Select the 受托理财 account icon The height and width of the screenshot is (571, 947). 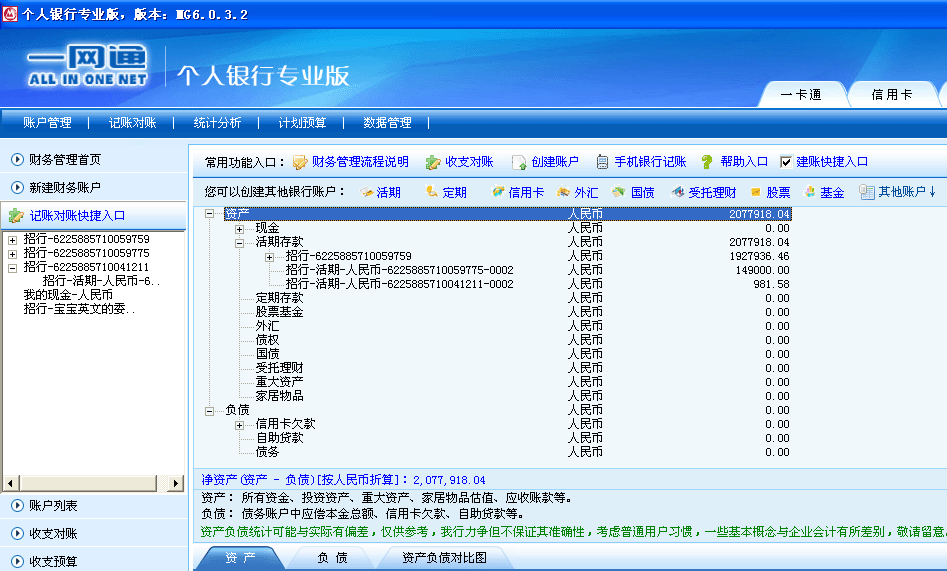(678, 192)
